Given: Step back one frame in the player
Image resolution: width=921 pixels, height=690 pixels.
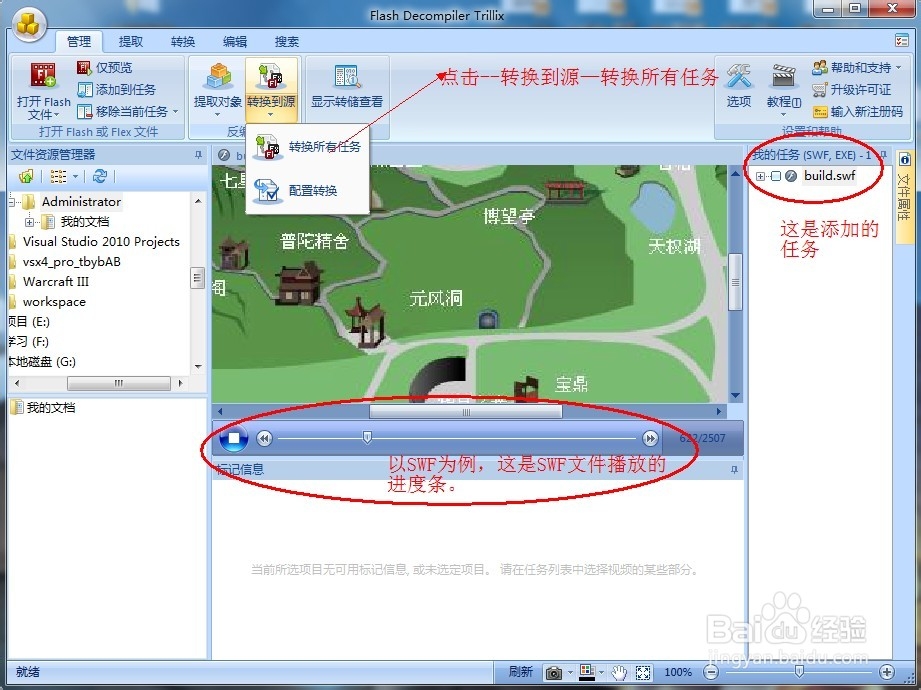Looking at the screenshot, I should [x=264, y=438].
